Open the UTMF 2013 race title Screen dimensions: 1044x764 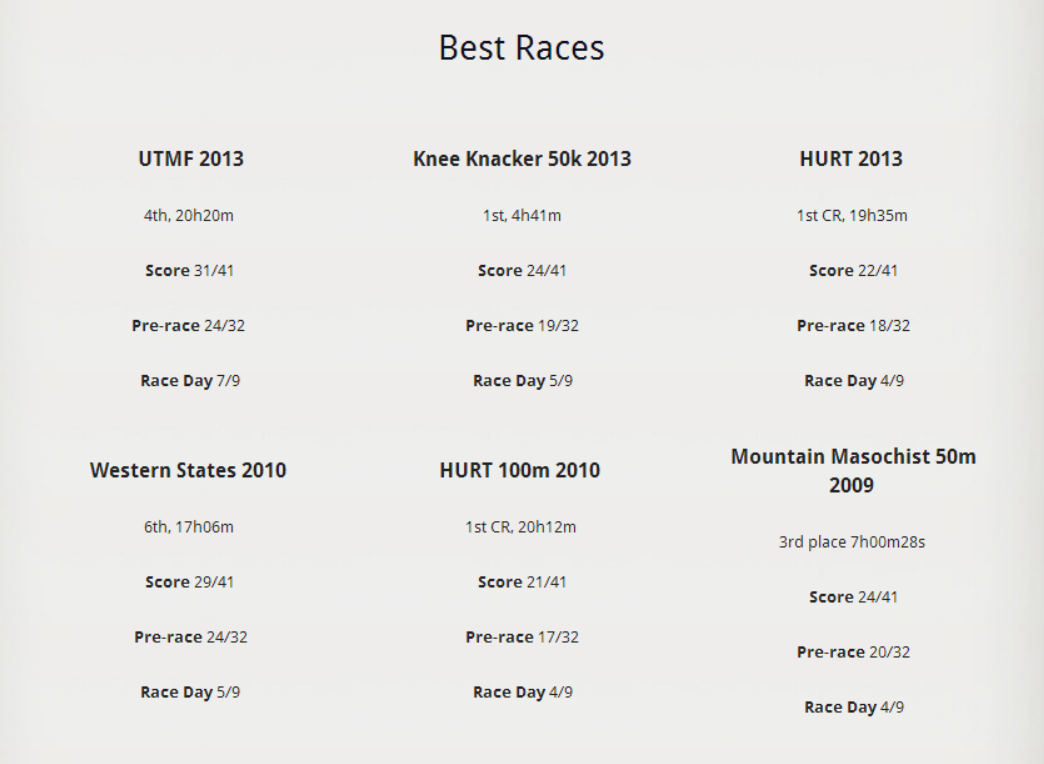pyautogui.click(x=190, y=159)
